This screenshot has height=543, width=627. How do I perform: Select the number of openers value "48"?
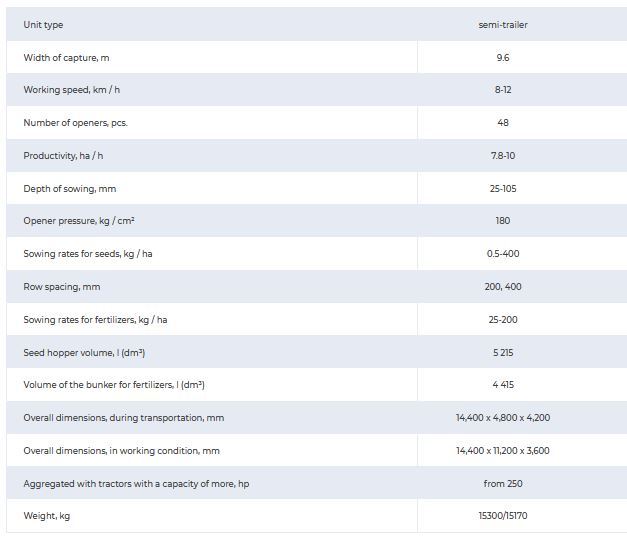tap(502, 123)
